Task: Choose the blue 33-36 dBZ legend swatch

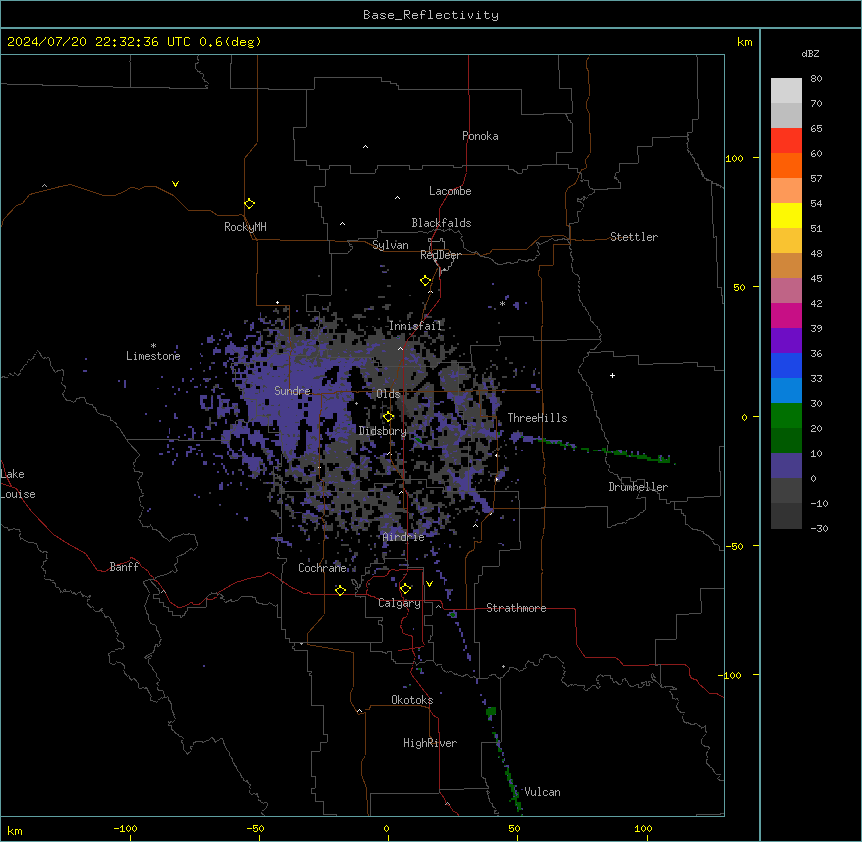Action: click(x=786, y=365)
